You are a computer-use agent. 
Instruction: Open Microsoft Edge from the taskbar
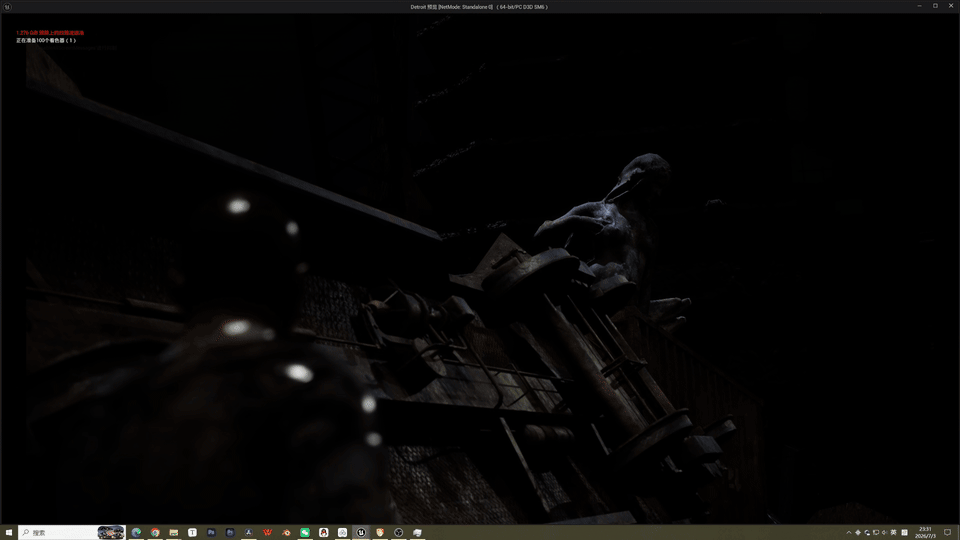coord(136,533)
